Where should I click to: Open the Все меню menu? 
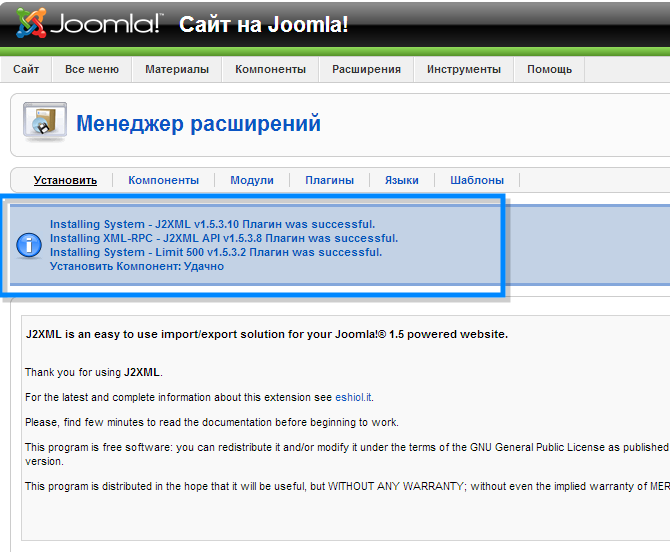point(92,69)
